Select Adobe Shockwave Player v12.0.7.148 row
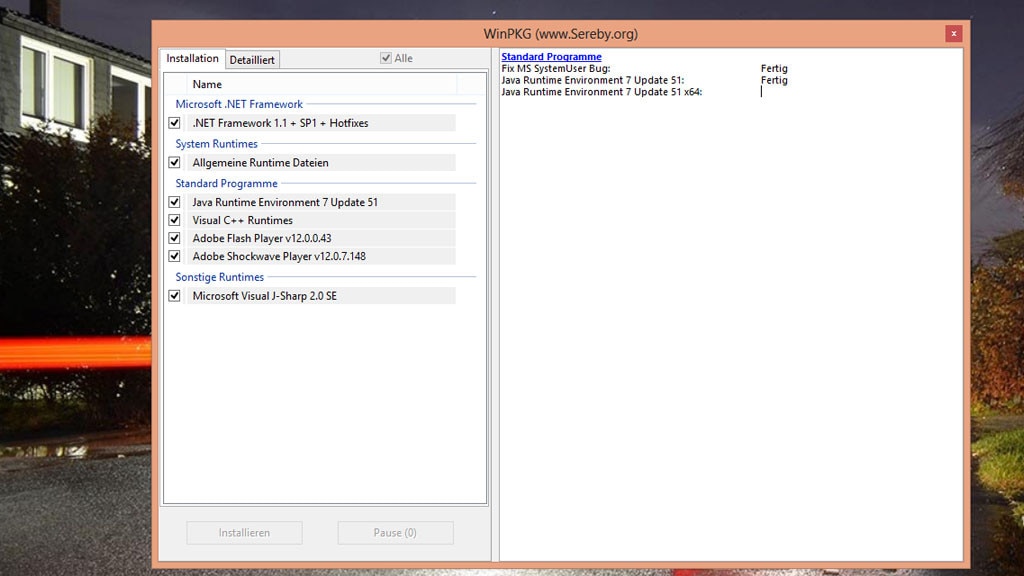 tap(321, 256)
